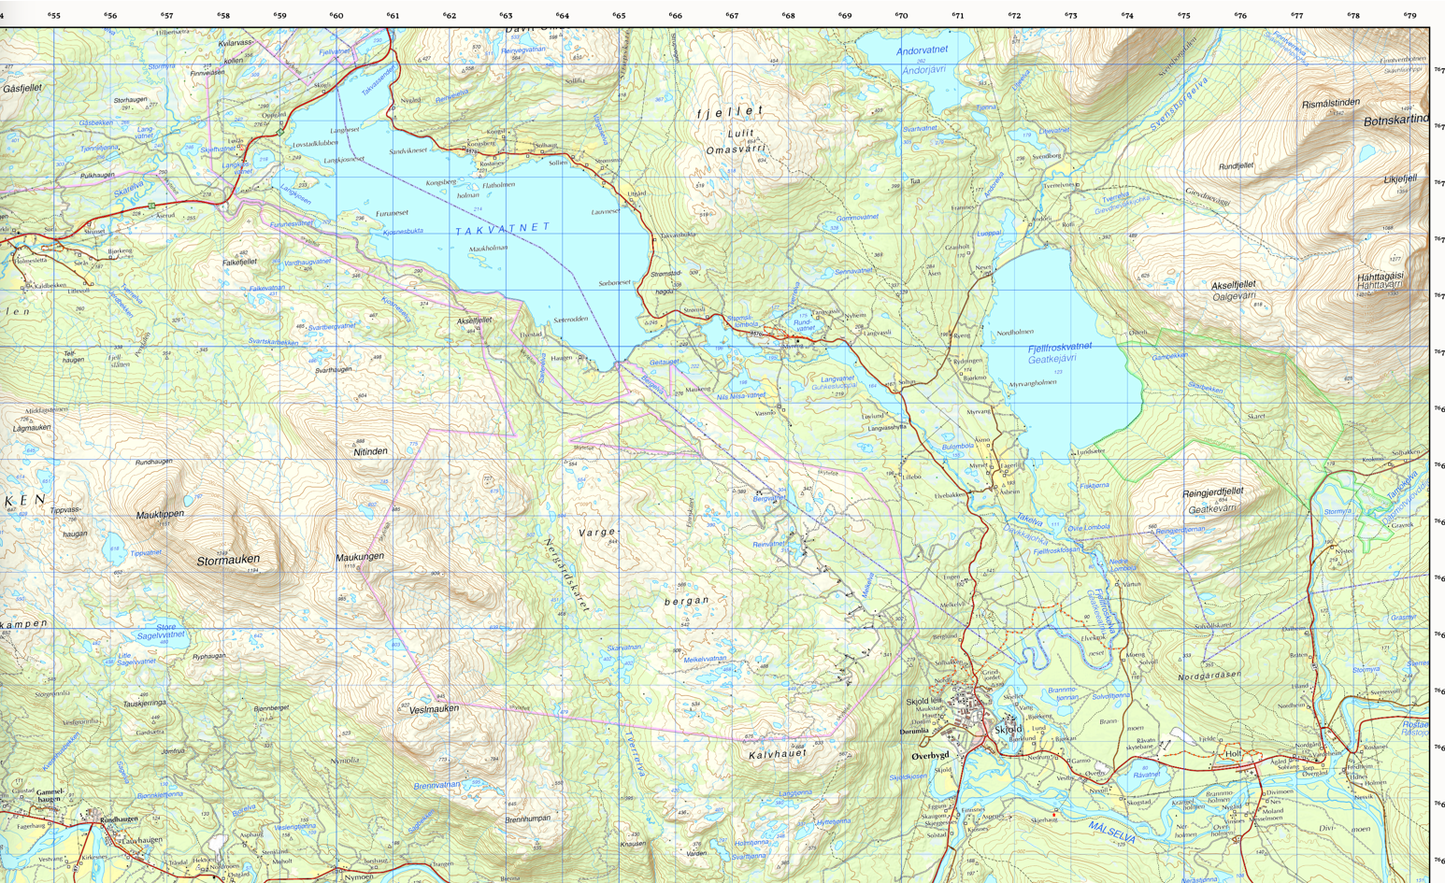The width and height of the screenshot is (1445, 883).
Task: Click the Botnskartind peak label
Action: click(x=1396, y=120)
